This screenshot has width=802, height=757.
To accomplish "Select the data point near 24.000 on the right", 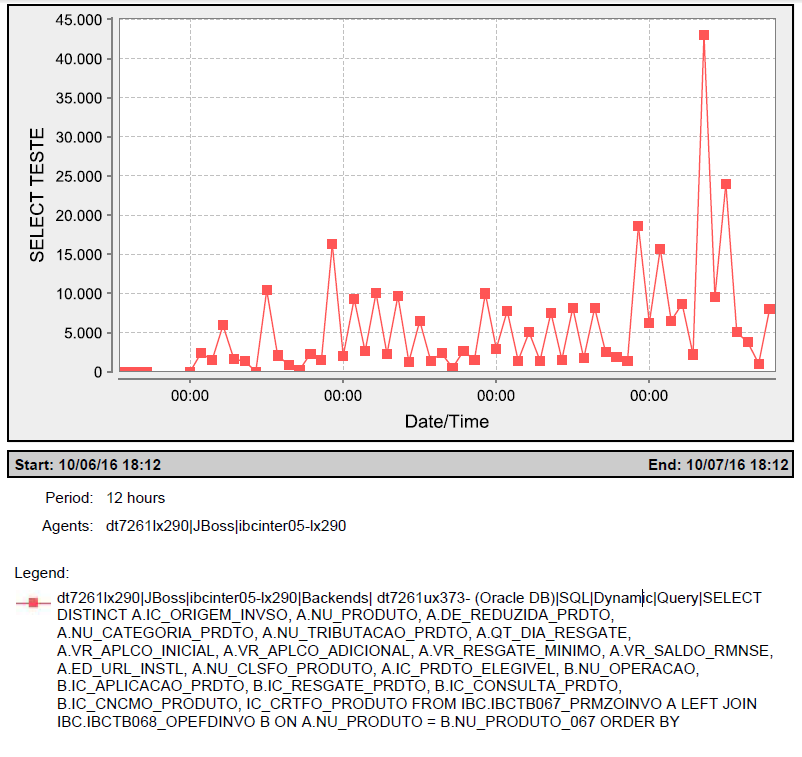I will tap(726, 183).
